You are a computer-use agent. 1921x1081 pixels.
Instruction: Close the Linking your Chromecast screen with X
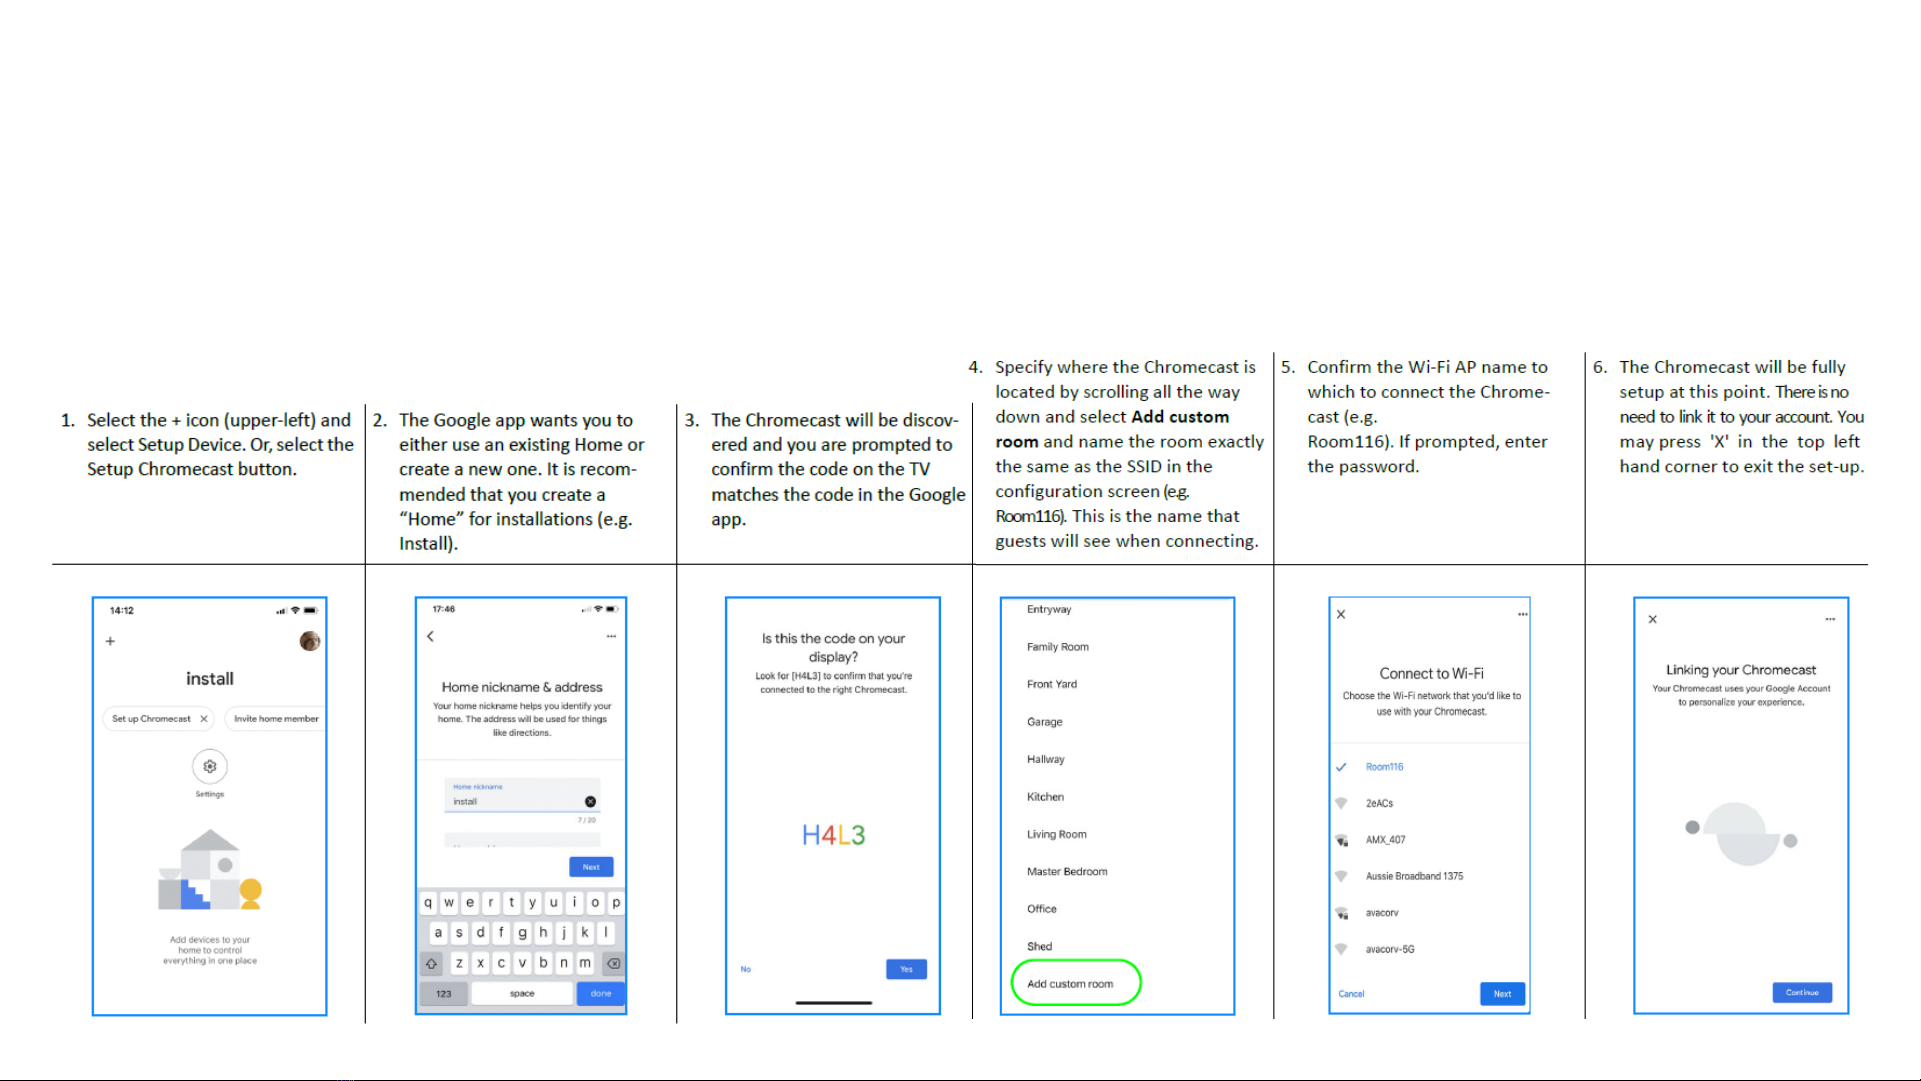coord(1653,619)
